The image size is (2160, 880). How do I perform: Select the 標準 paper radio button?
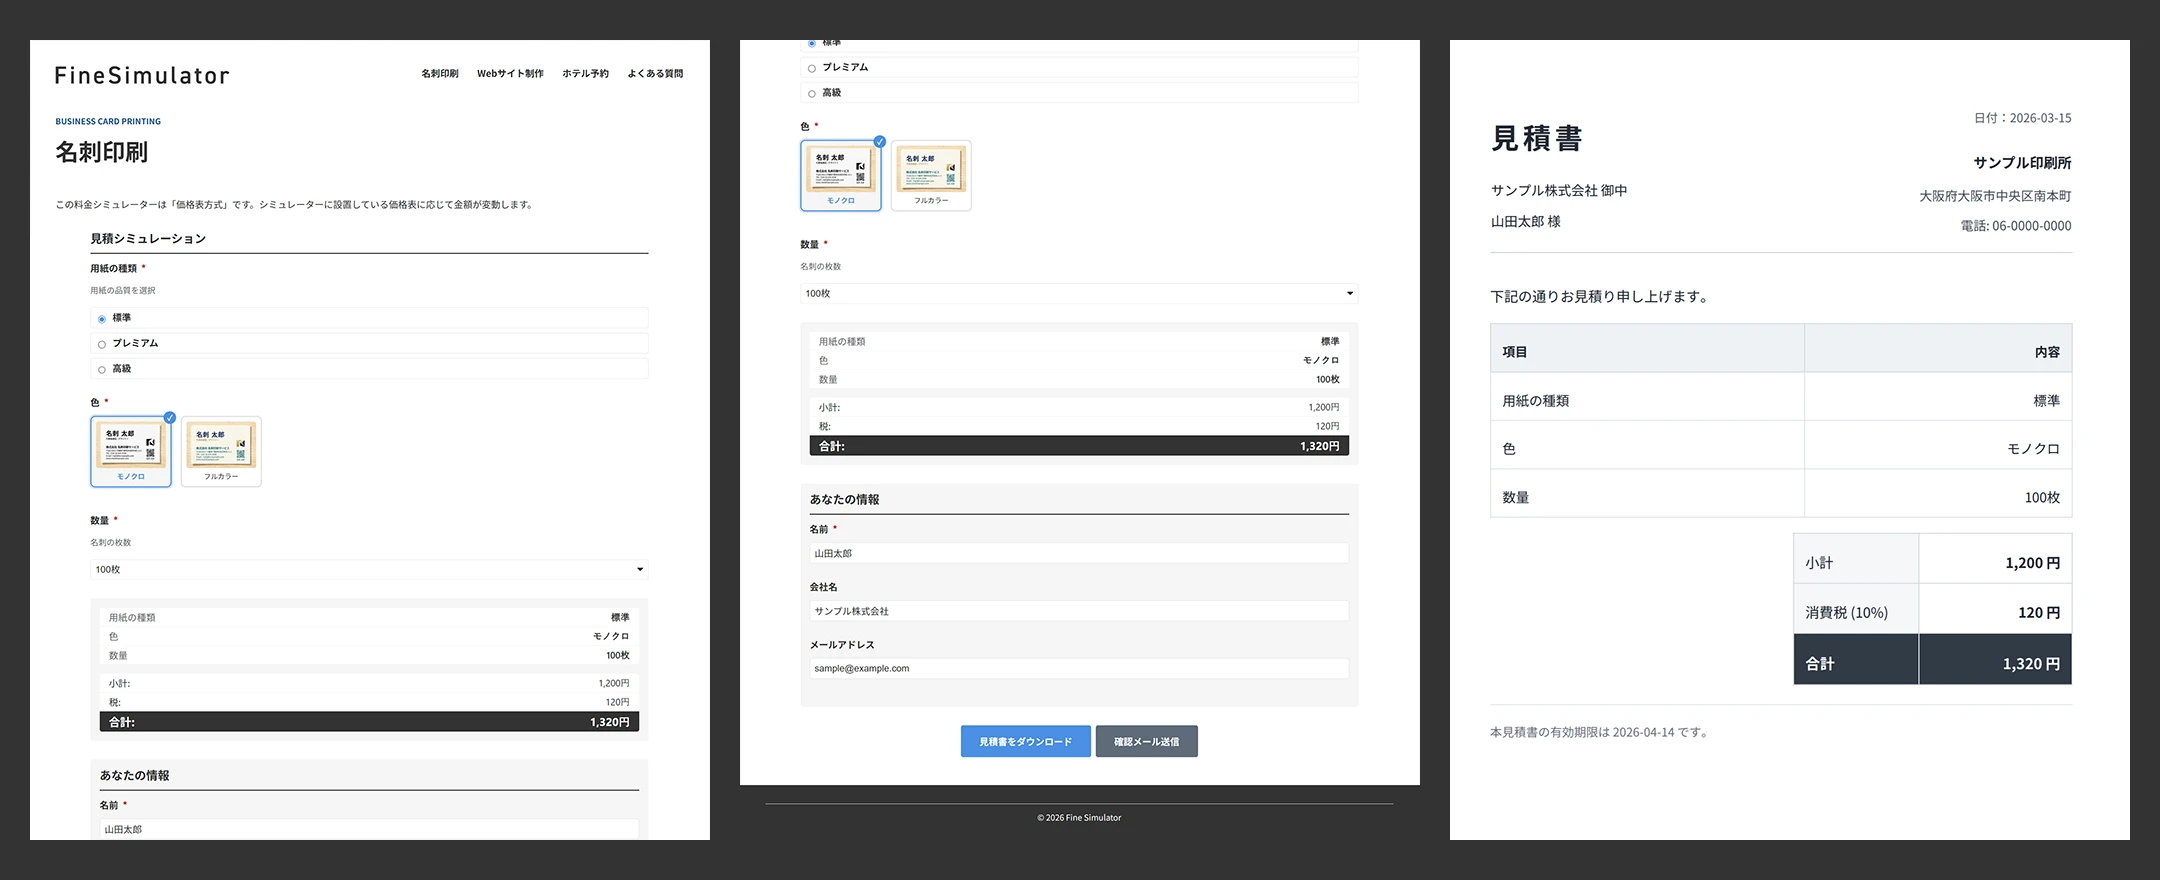tap(102, 319)
